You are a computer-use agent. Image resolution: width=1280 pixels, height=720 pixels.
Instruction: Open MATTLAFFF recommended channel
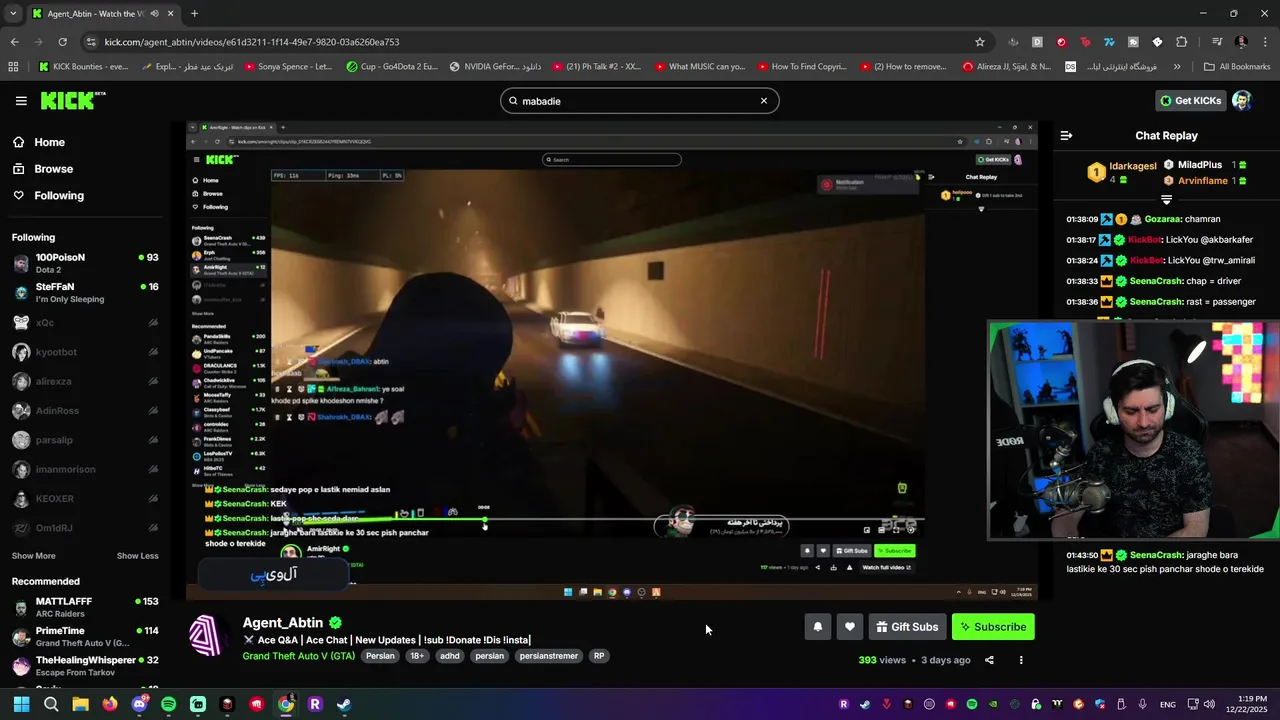point(84,607)
